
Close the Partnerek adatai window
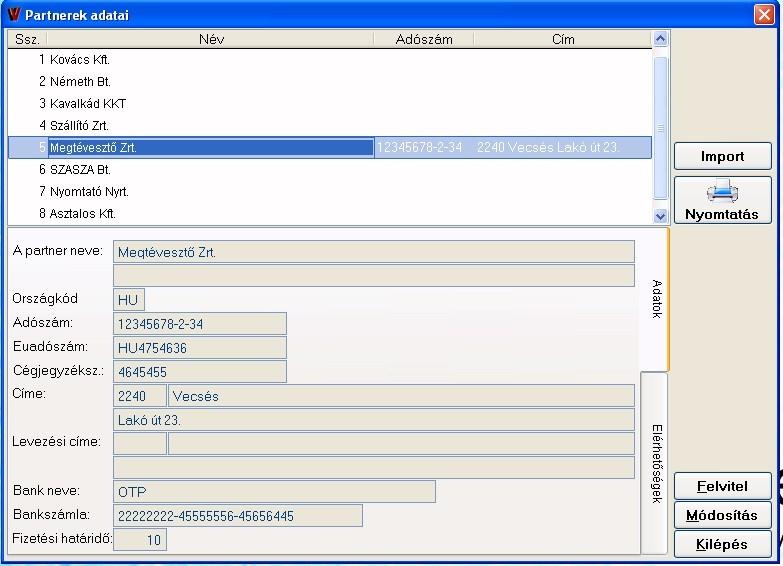pos(764,14)
